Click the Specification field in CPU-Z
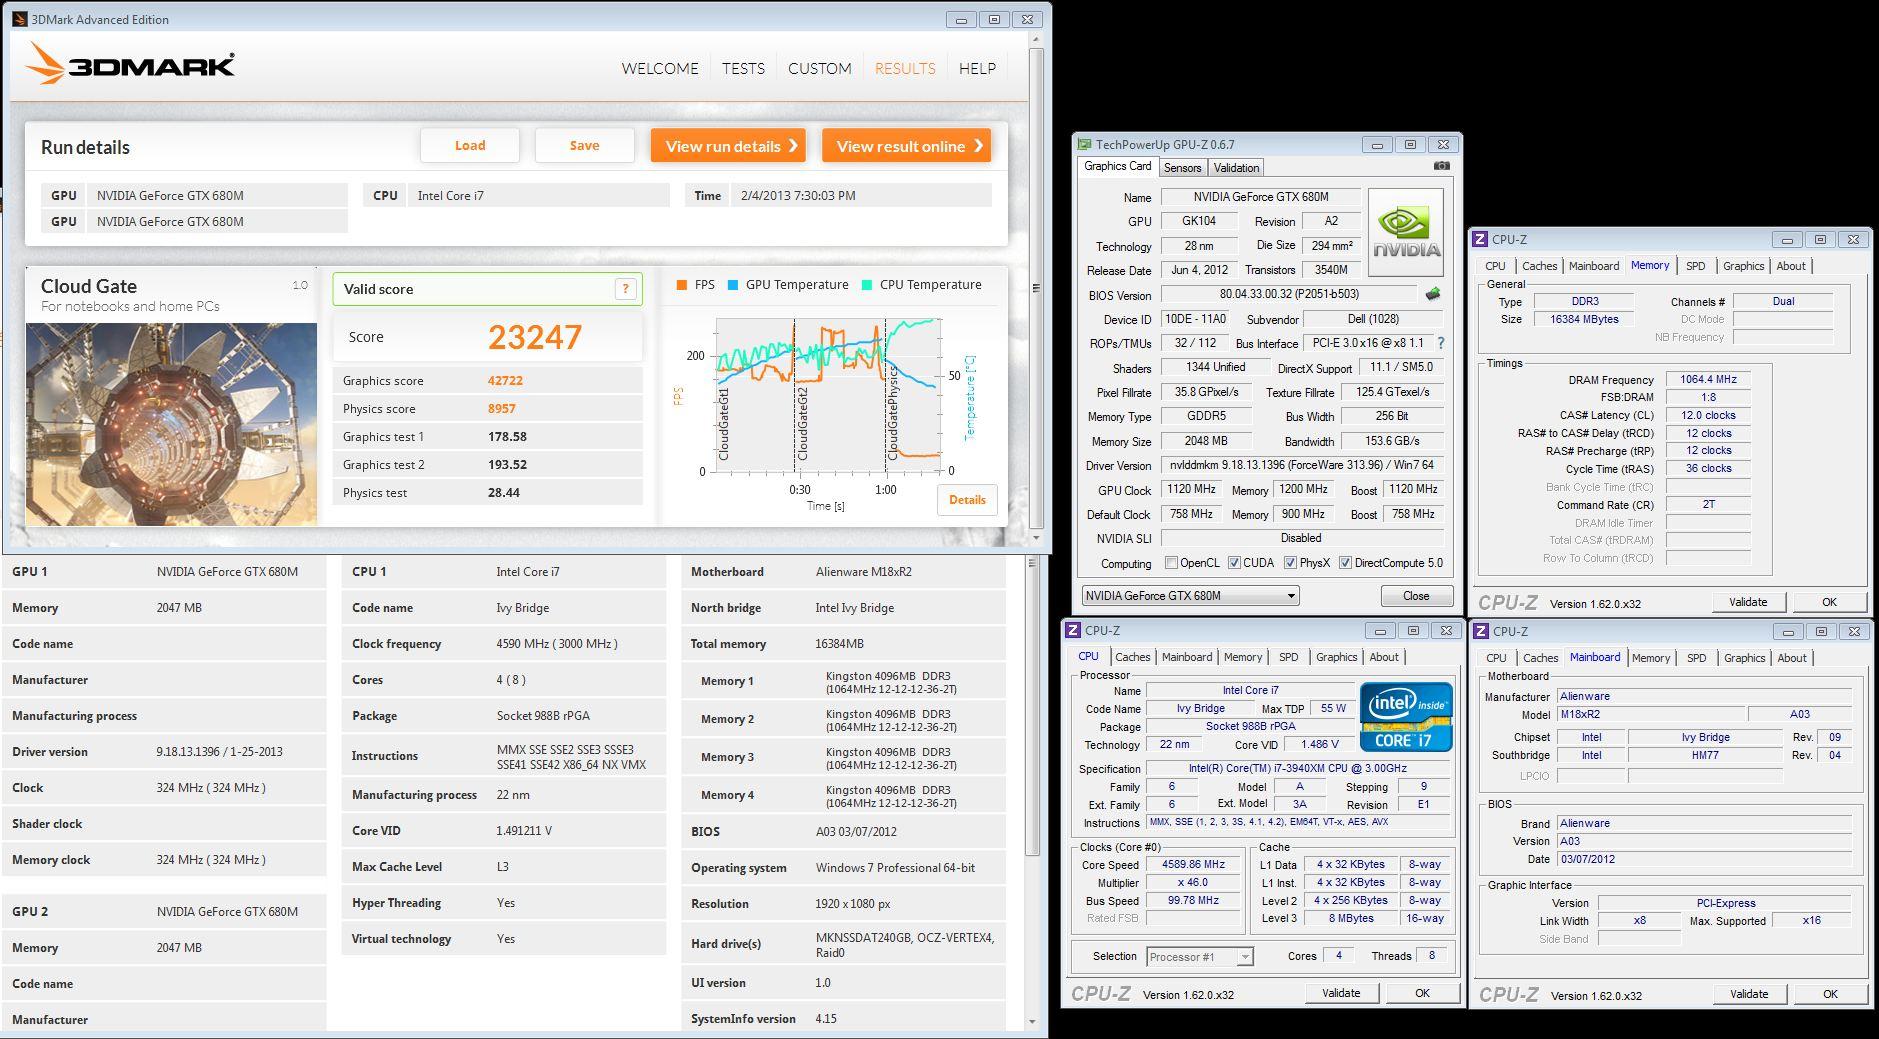Image resolution: width=1879 pixels, height=1039 pixels. pos(1298,768)
